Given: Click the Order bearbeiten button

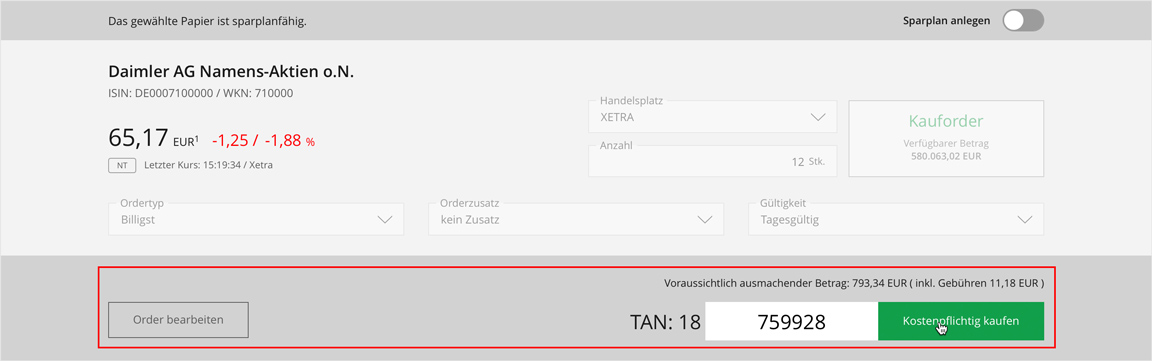Looking at the screenshot, I should 179,320.
